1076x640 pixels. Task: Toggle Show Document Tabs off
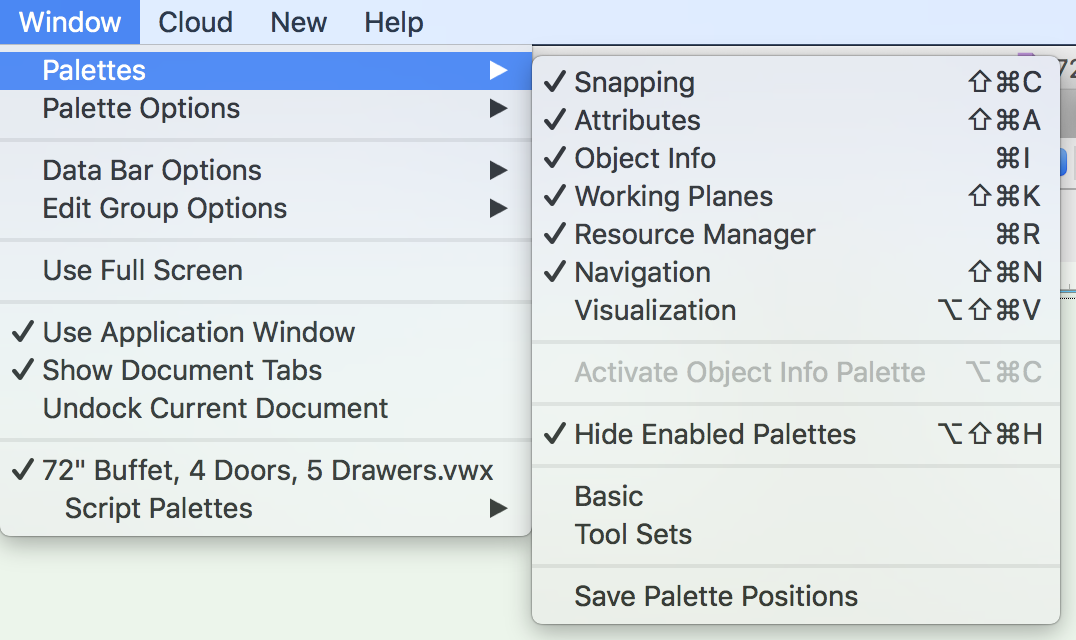[182, 370]
